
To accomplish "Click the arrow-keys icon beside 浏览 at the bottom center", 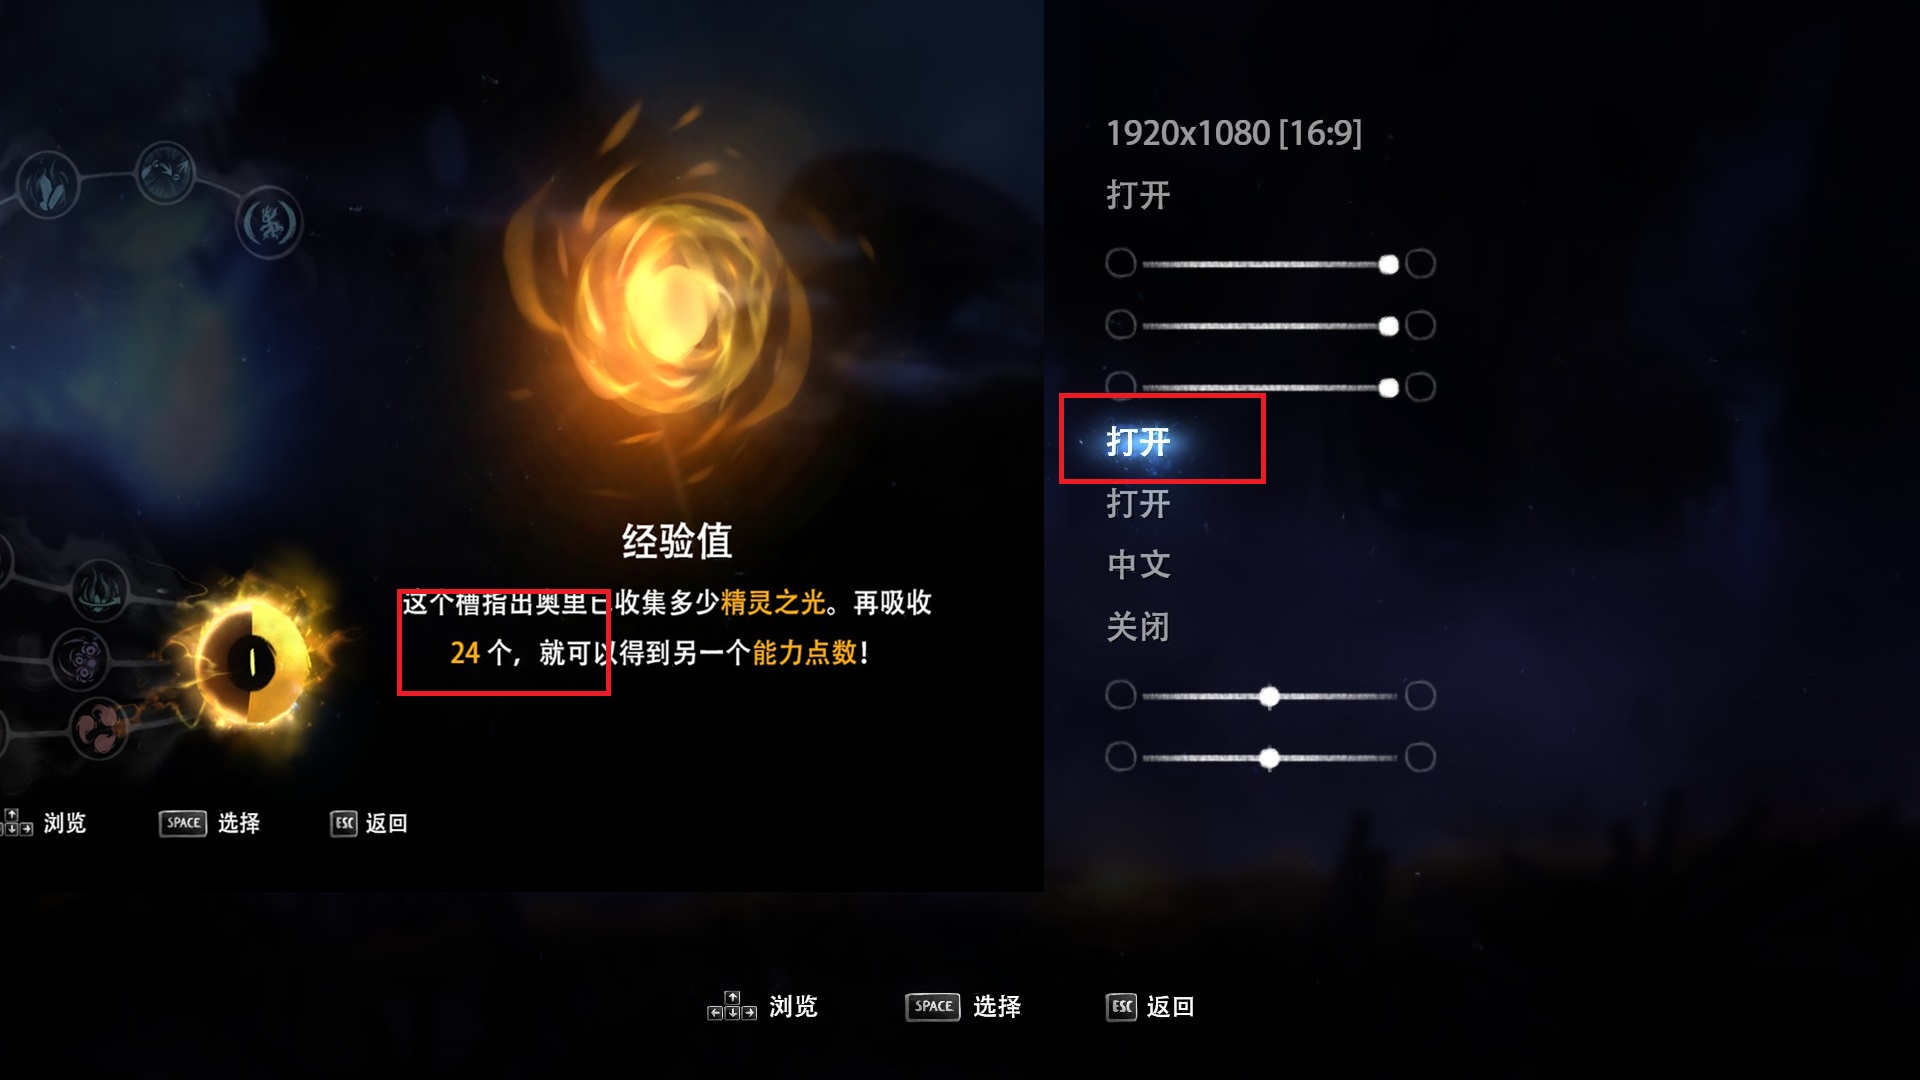I will [732, 1006].
